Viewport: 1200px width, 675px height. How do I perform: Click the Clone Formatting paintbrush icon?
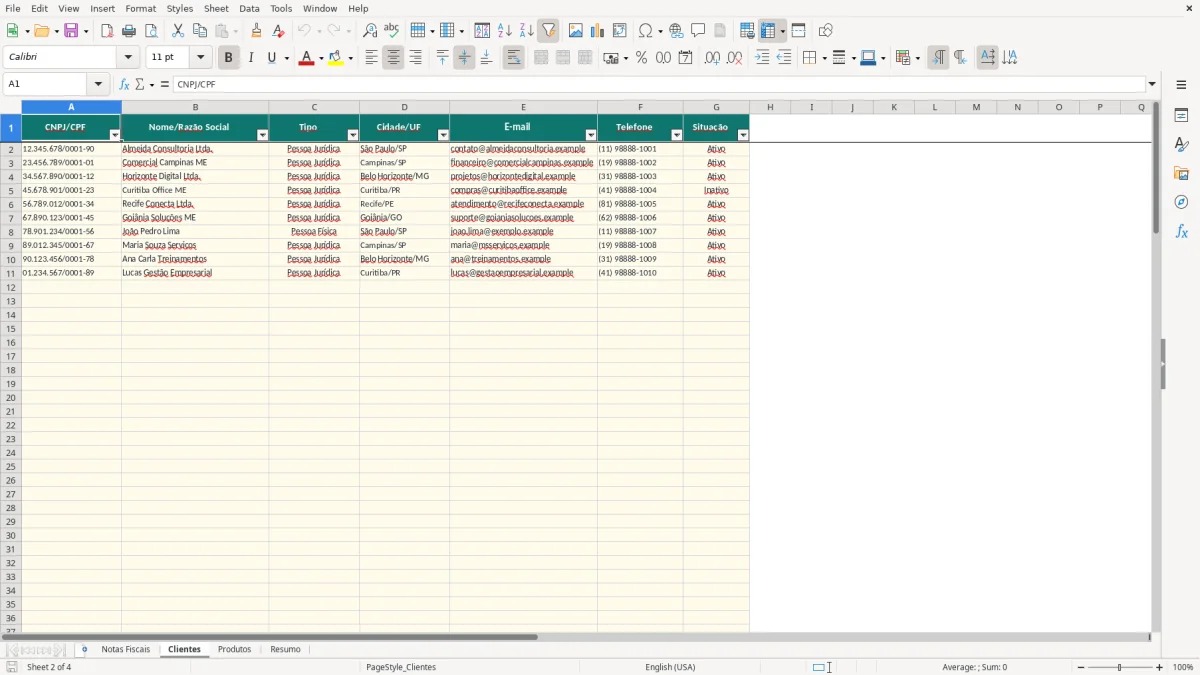tap(257, 31)
